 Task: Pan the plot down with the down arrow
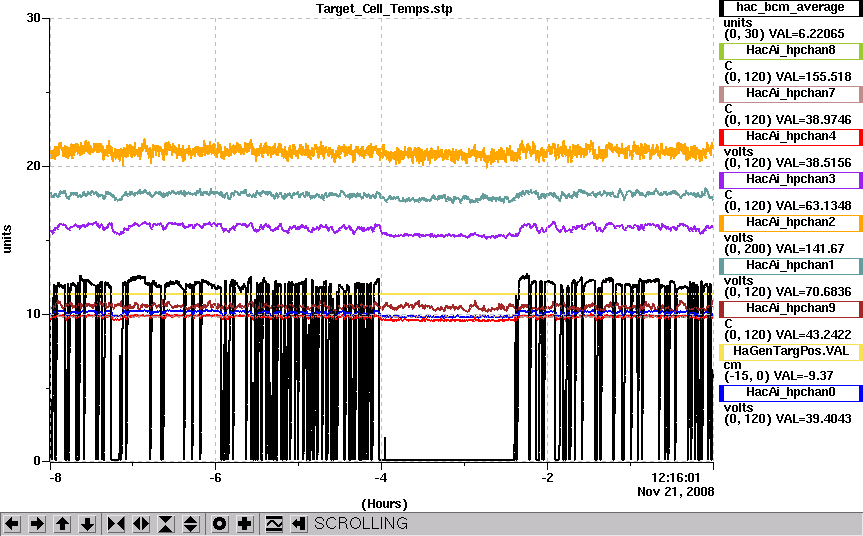pos(87,523)
